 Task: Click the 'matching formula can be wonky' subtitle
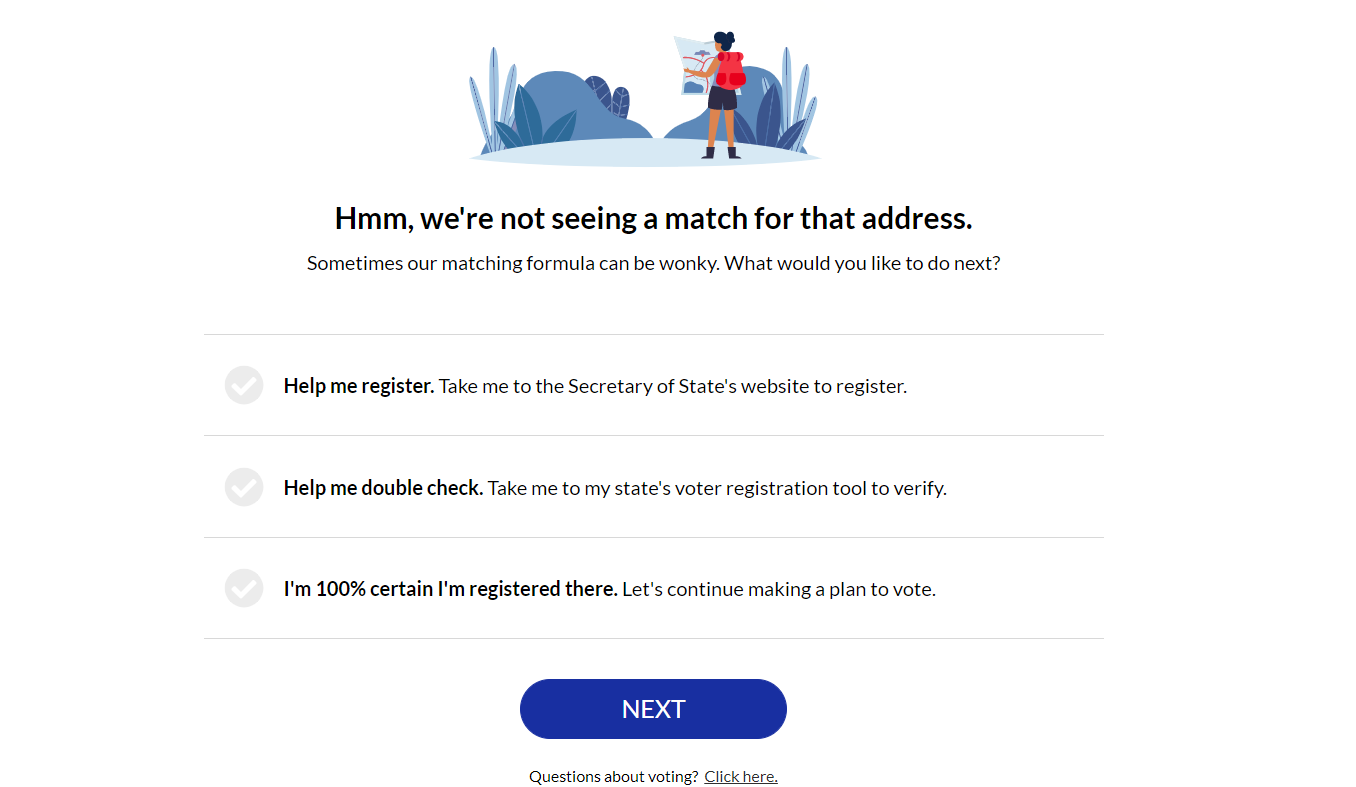click(x=653, y=264)
